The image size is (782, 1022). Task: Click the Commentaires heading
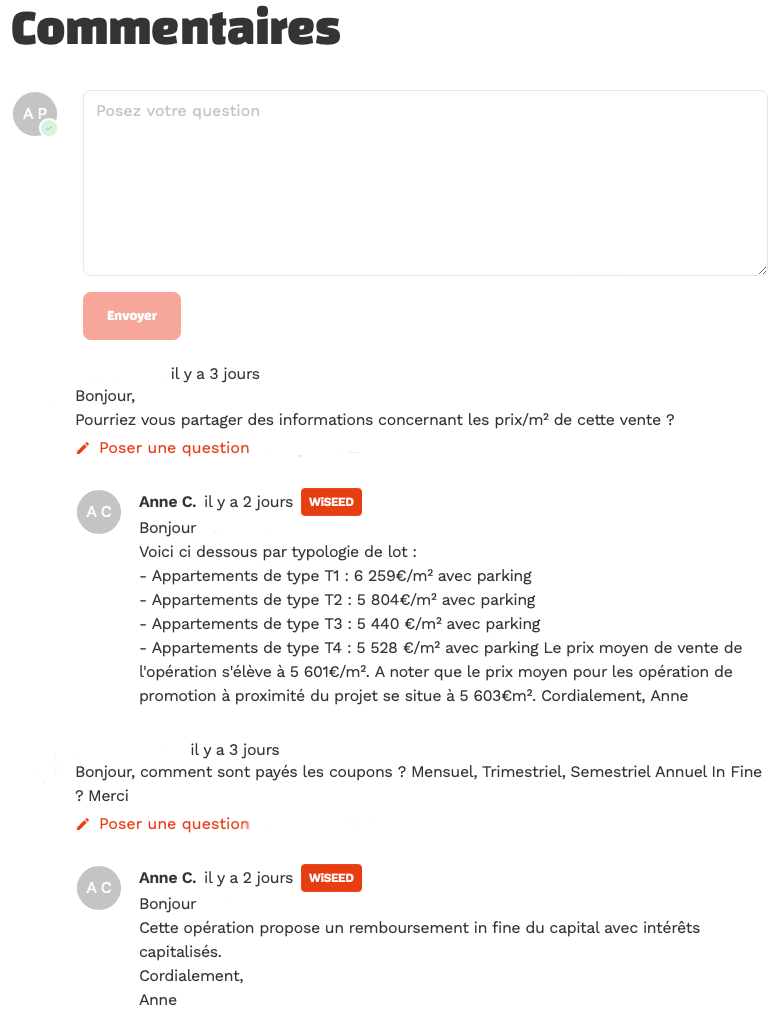176,28
